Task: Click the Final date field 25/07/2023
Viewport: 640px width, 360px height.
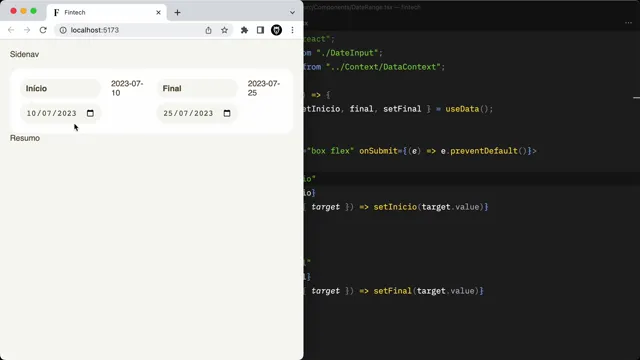Action: pyautogui.click(x=197, y=113)
